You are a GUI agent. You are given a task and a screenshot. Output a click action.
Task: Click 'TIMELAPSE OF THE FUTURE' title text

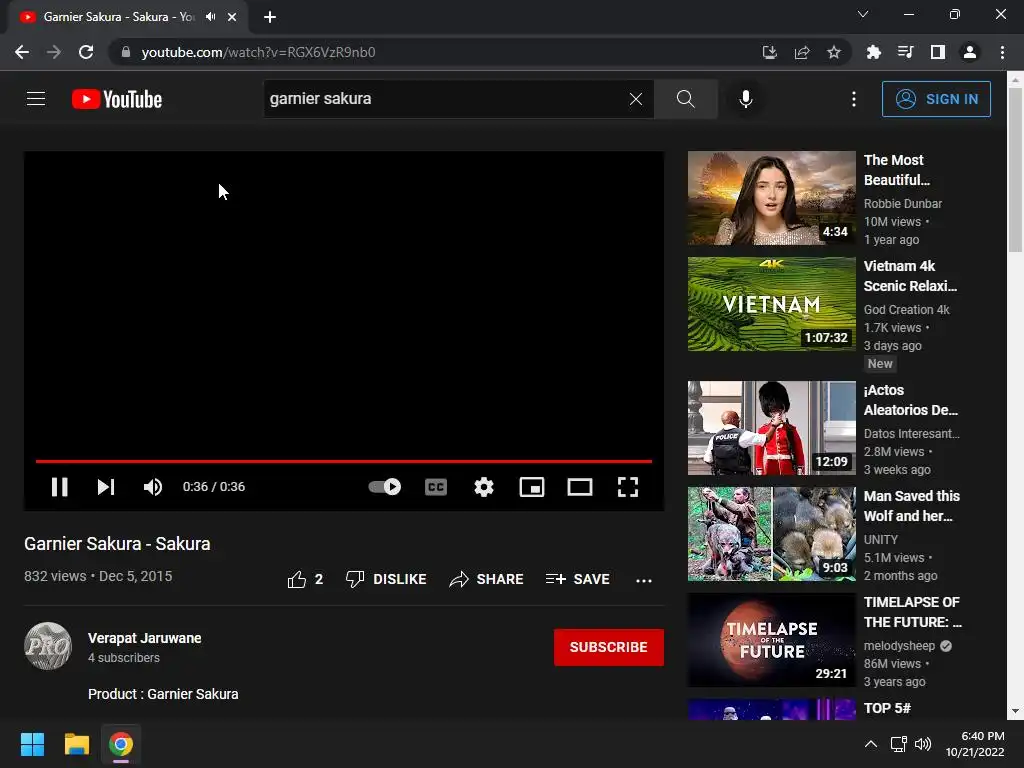pyautogui.click(x=912, y=612)
